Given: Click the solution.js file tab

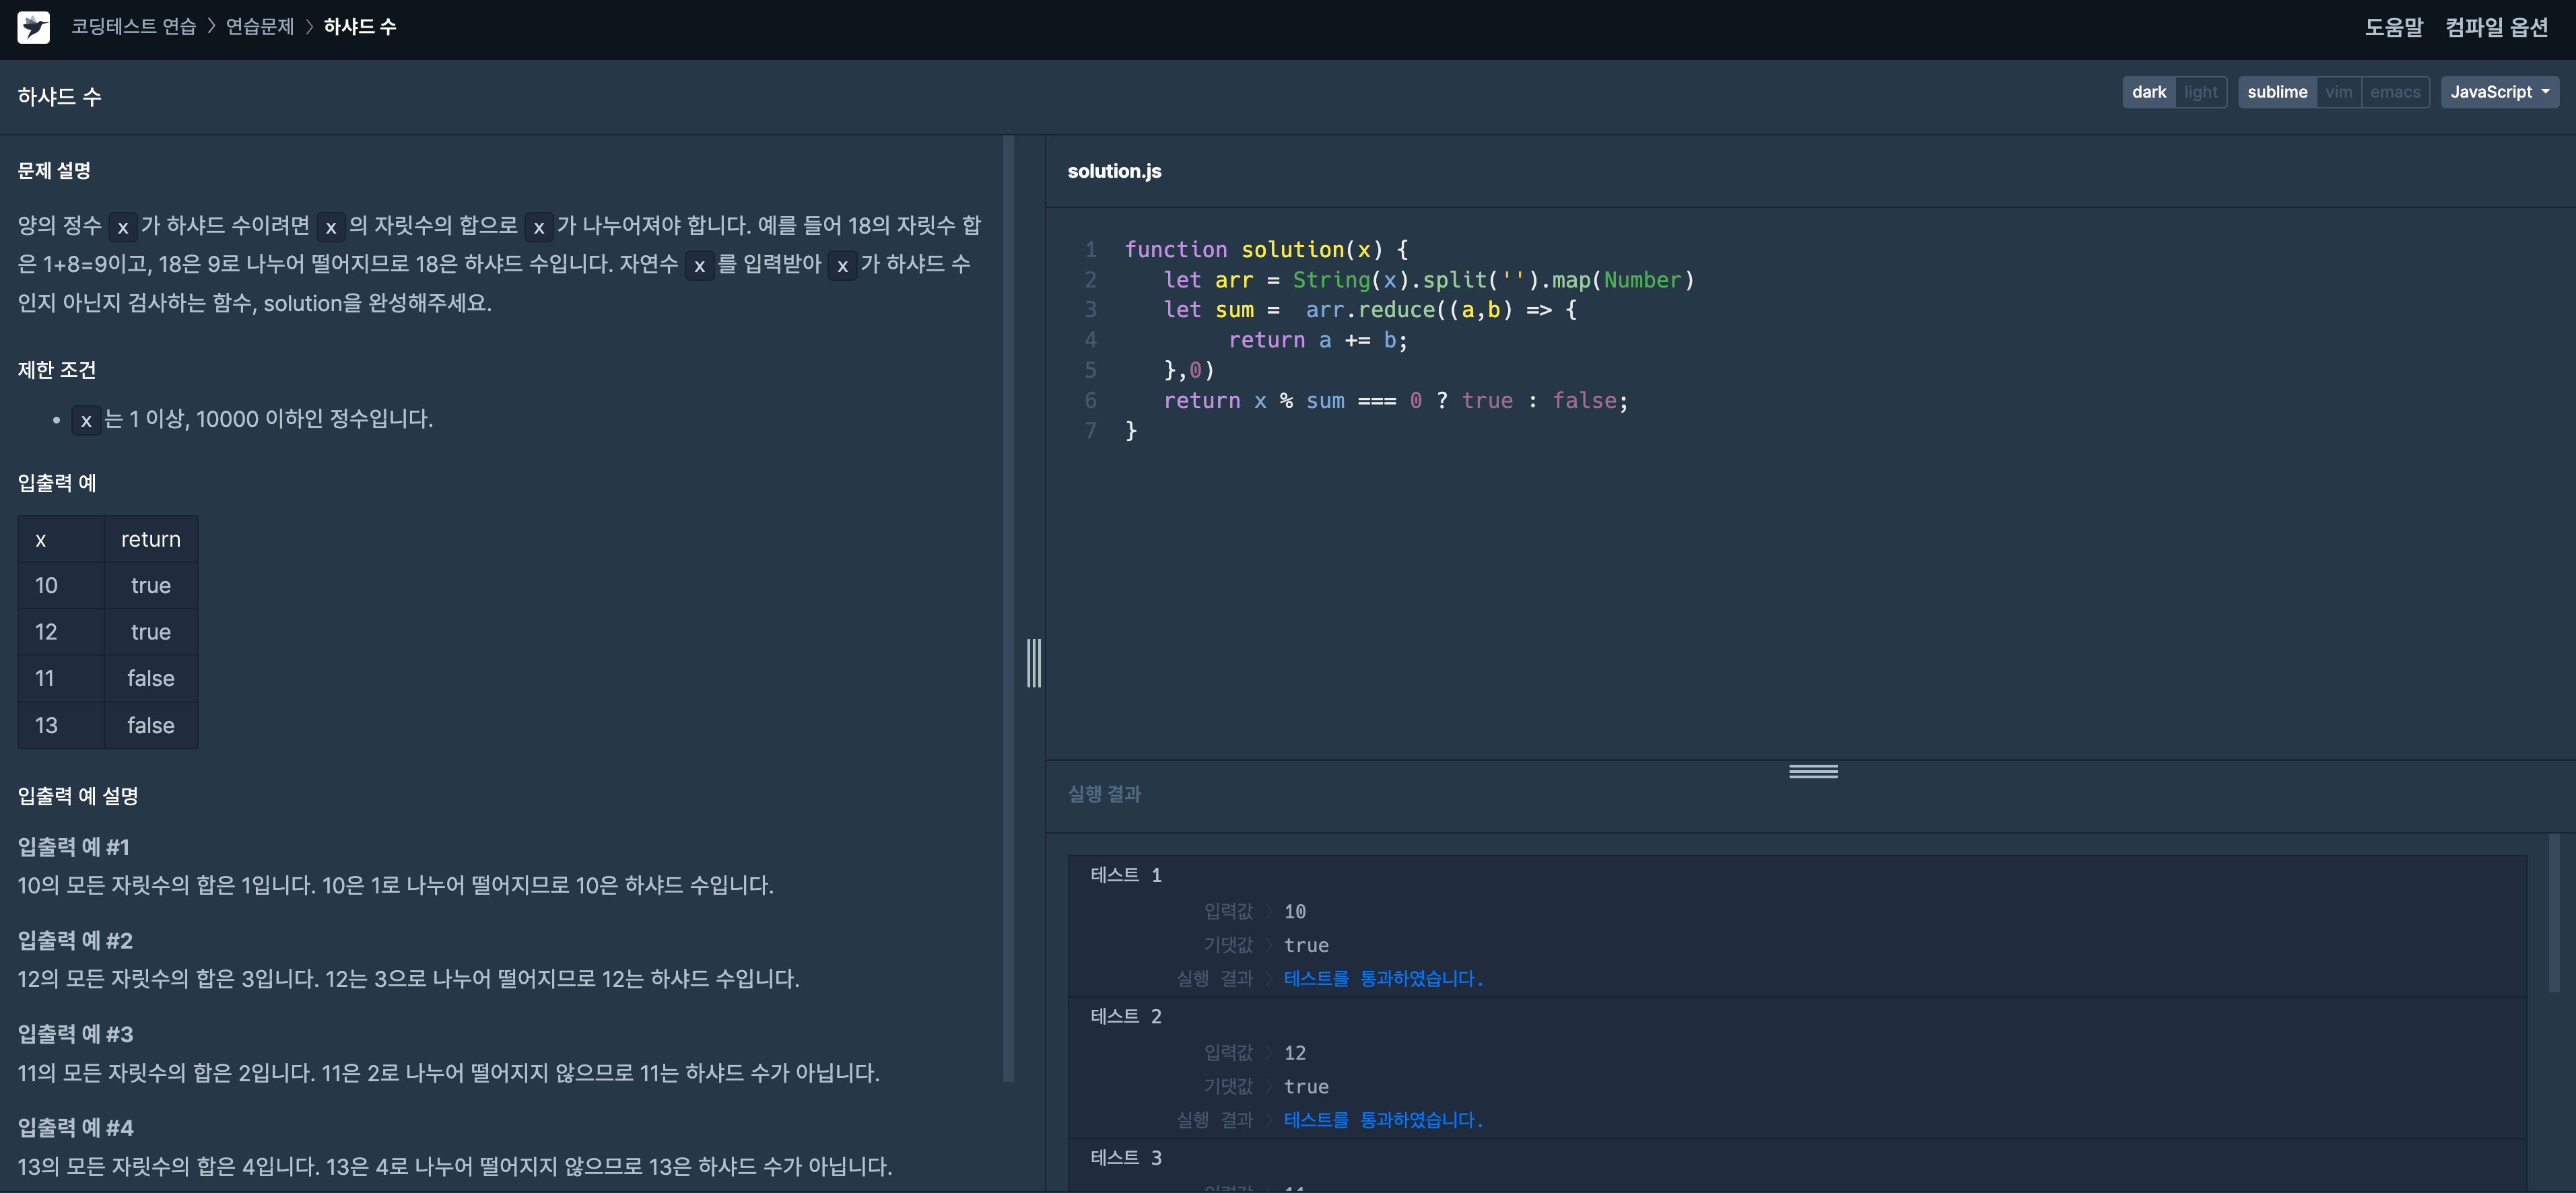Looking at the screenshot, I should (x=1114, y=171).
